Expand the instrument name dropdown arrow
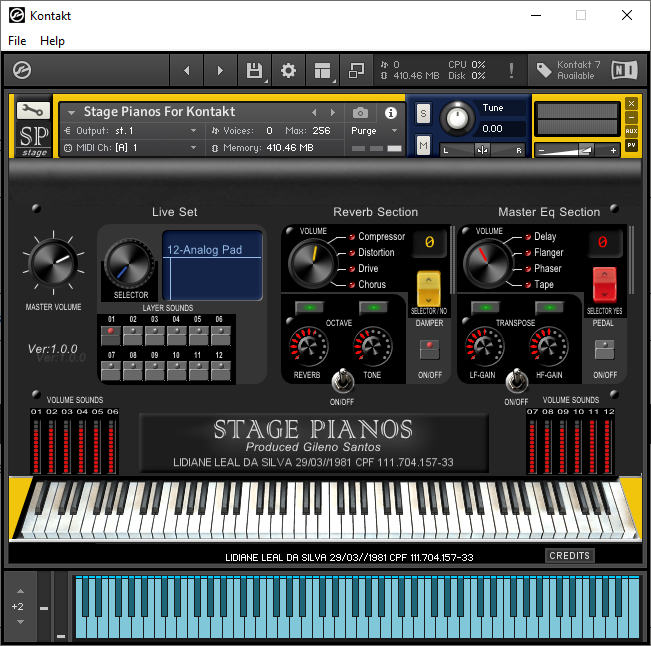The width and height of the screenshot is (651, 646). click(x=71, y=112)
